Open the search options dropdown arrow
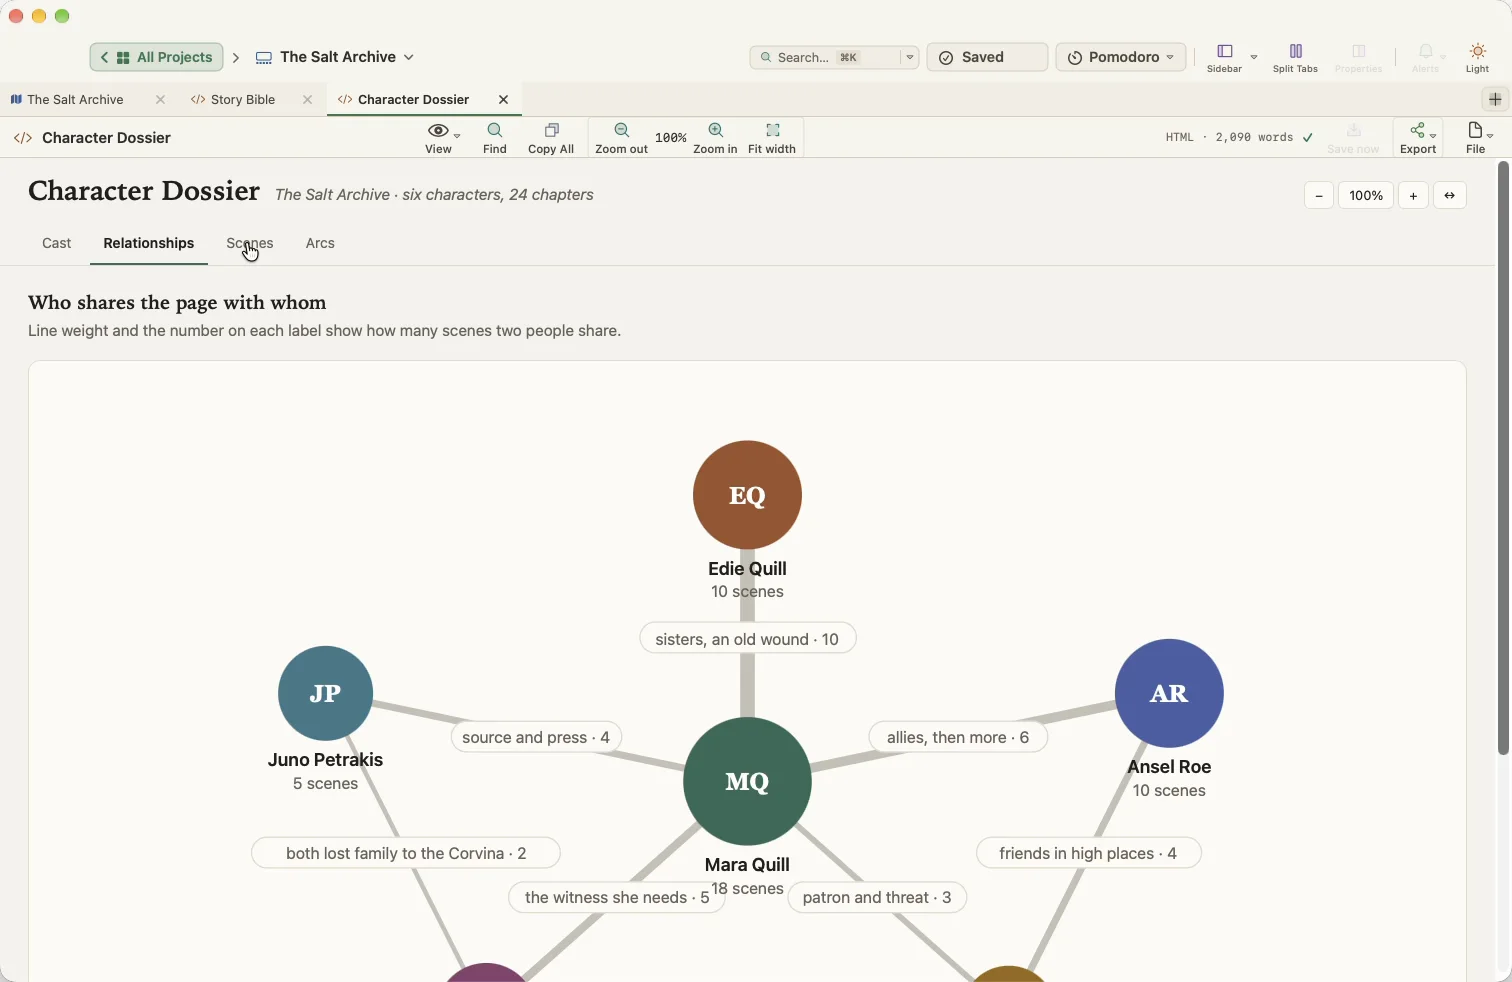The height and width of the screenshot is (982, 1512). pos(910,57)
